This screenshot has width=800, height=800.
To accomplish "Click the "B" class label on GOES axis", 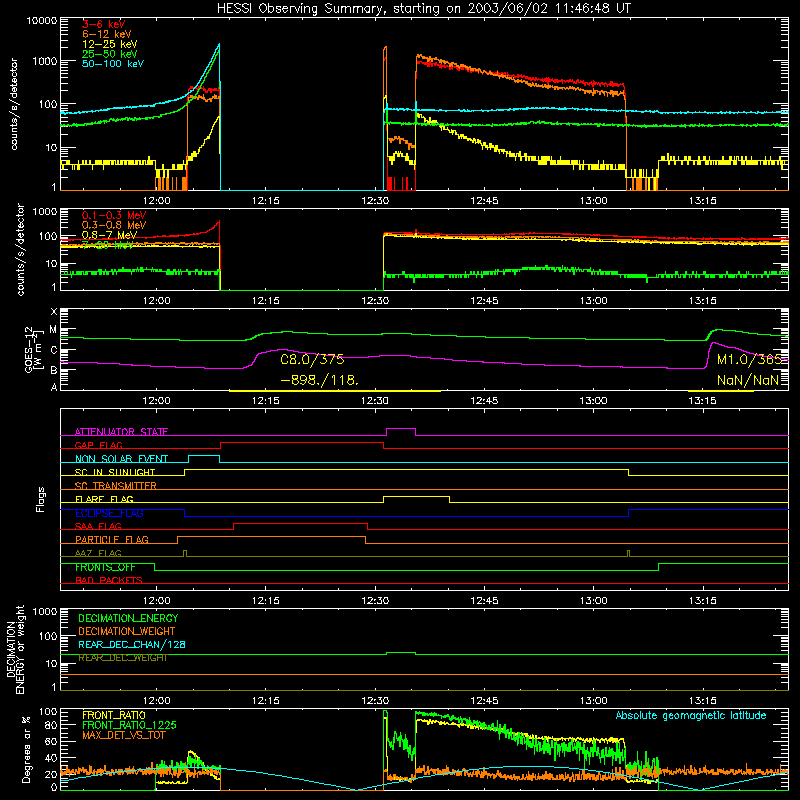I will tap(54, 370).
